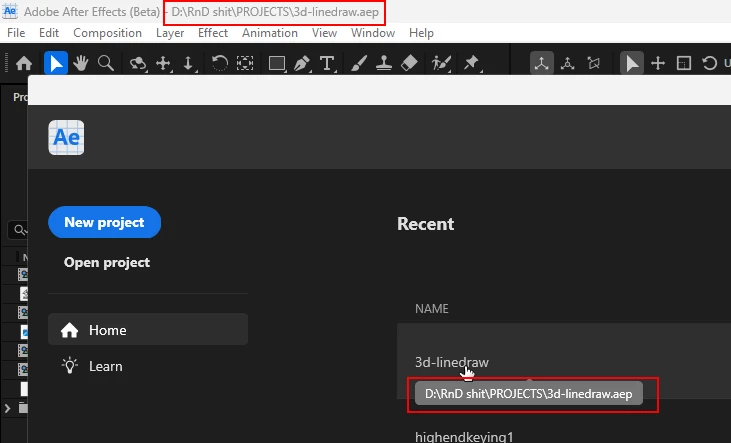Open the View menu
Screen dimensions: 731x443
coord(324,33)
